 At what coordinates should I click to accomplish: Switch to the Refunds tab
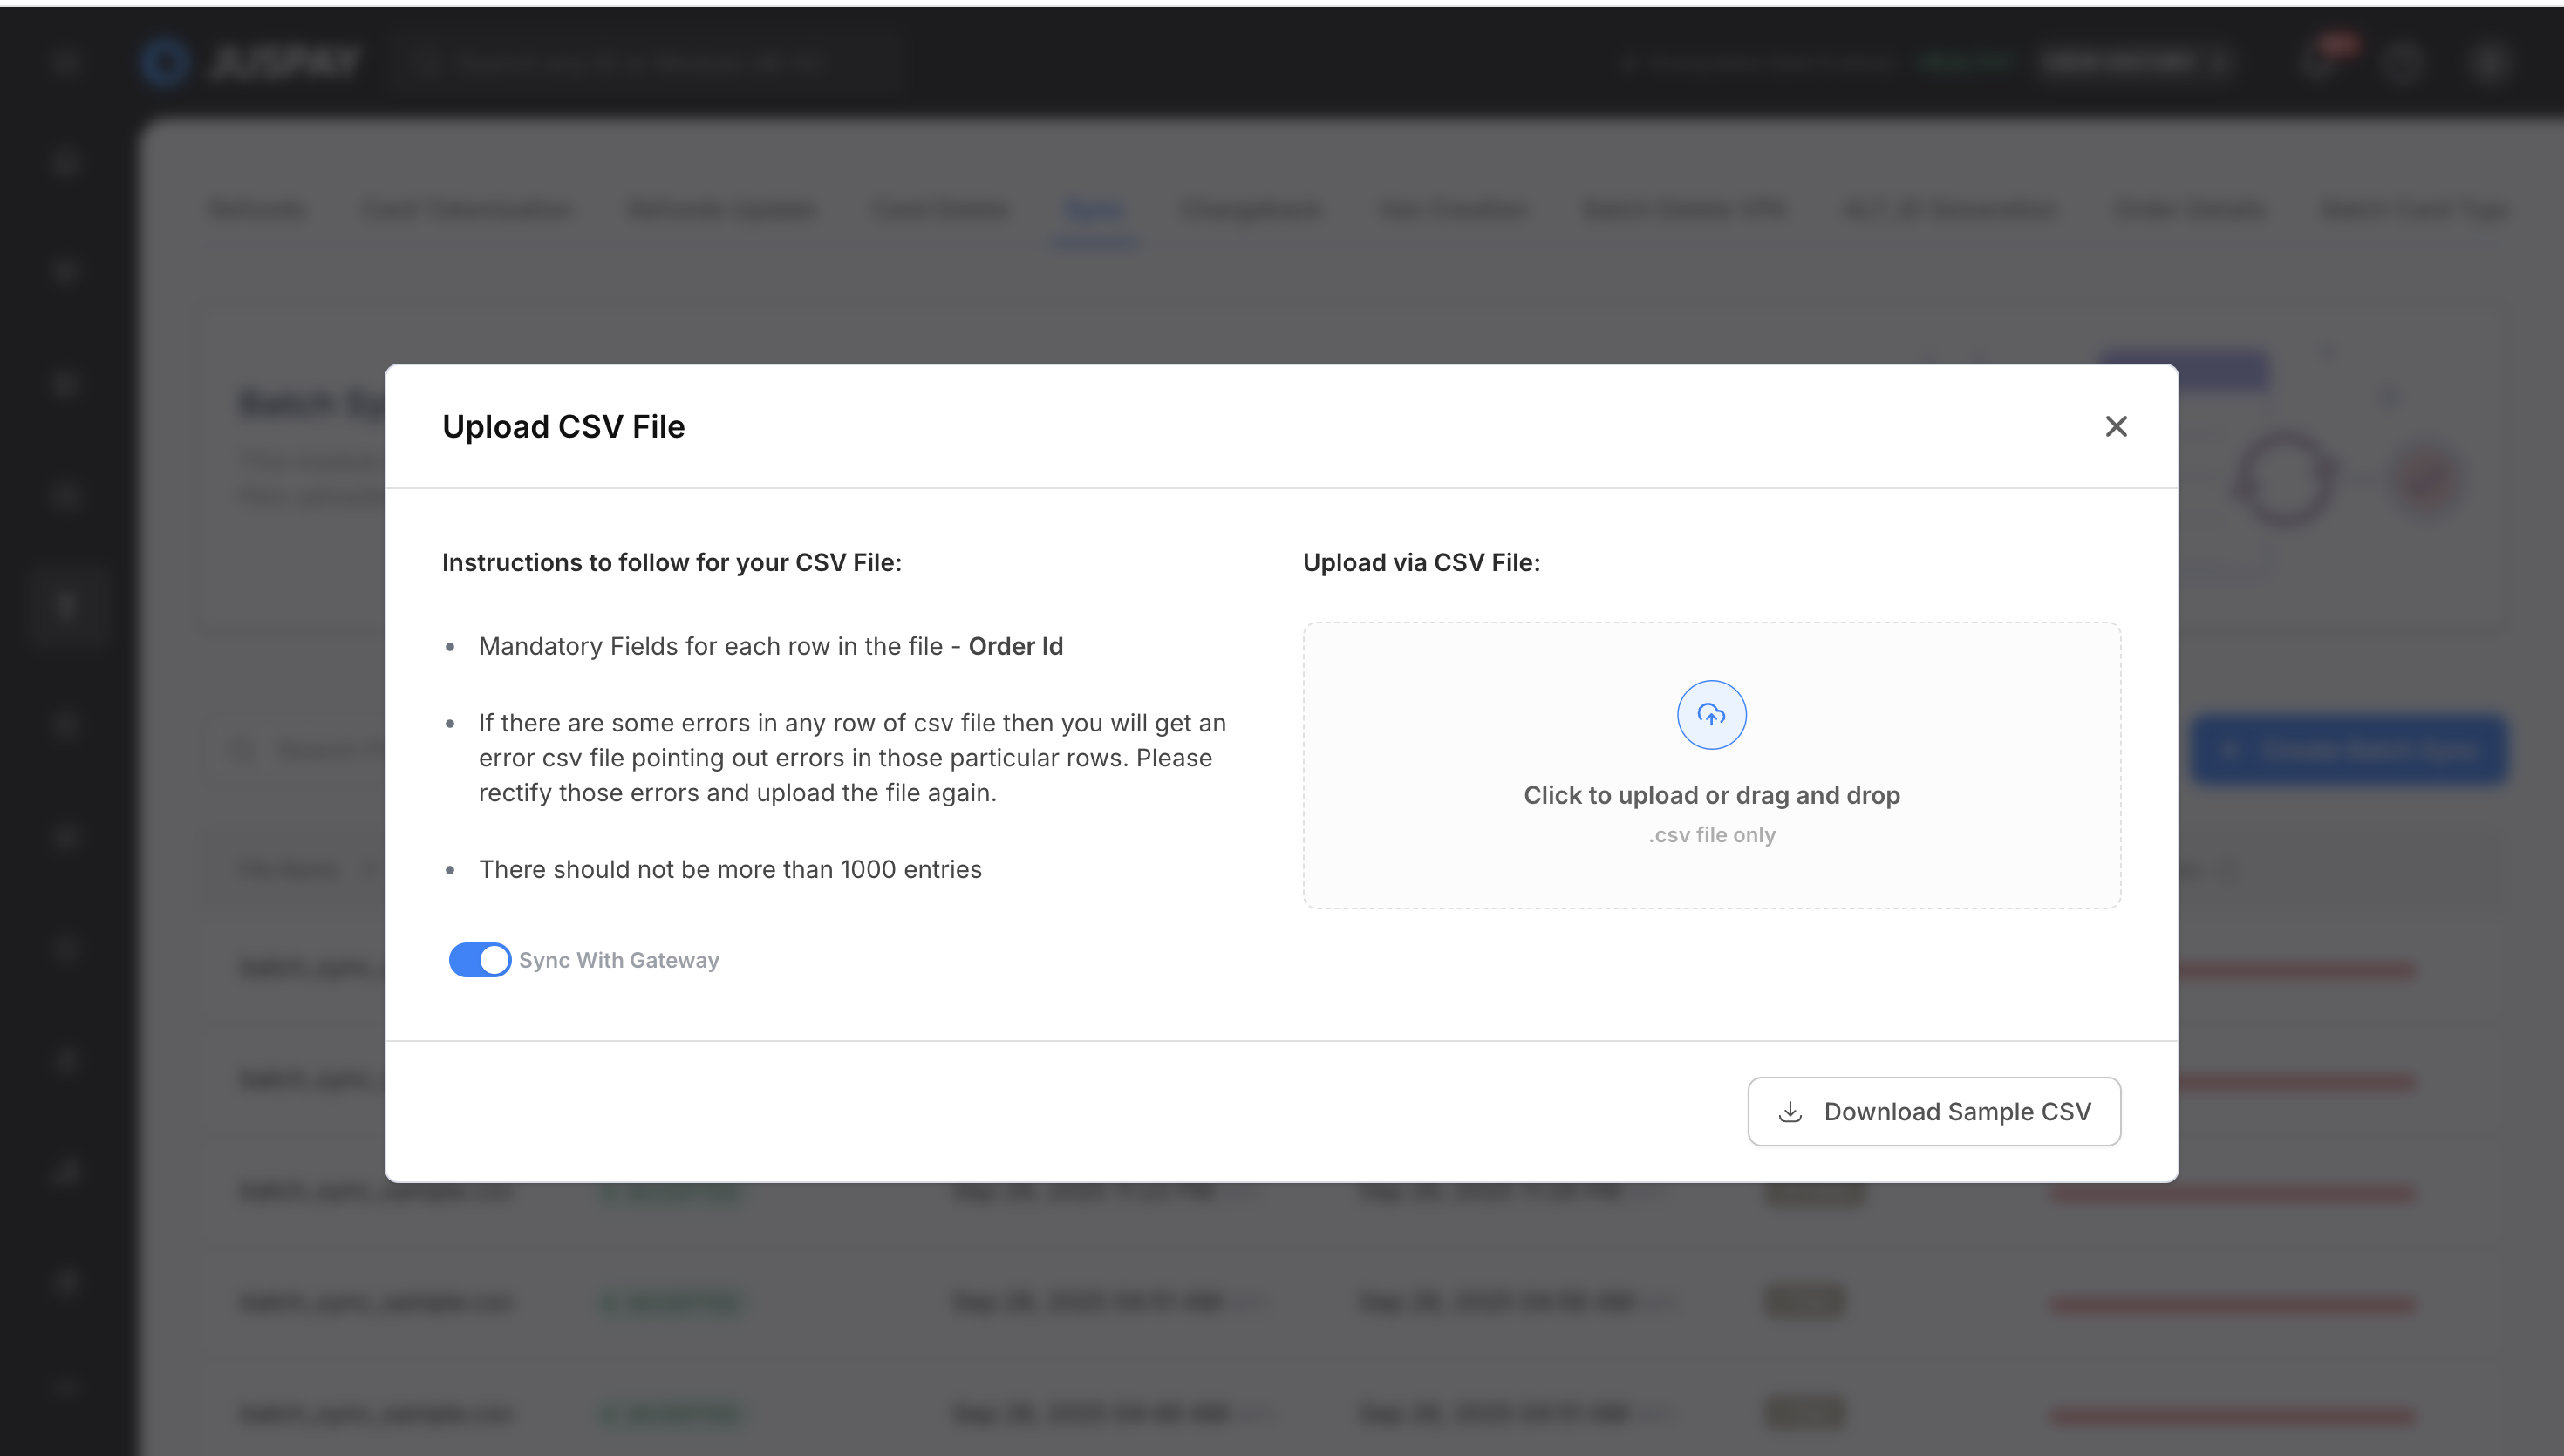tap(257, 210)
